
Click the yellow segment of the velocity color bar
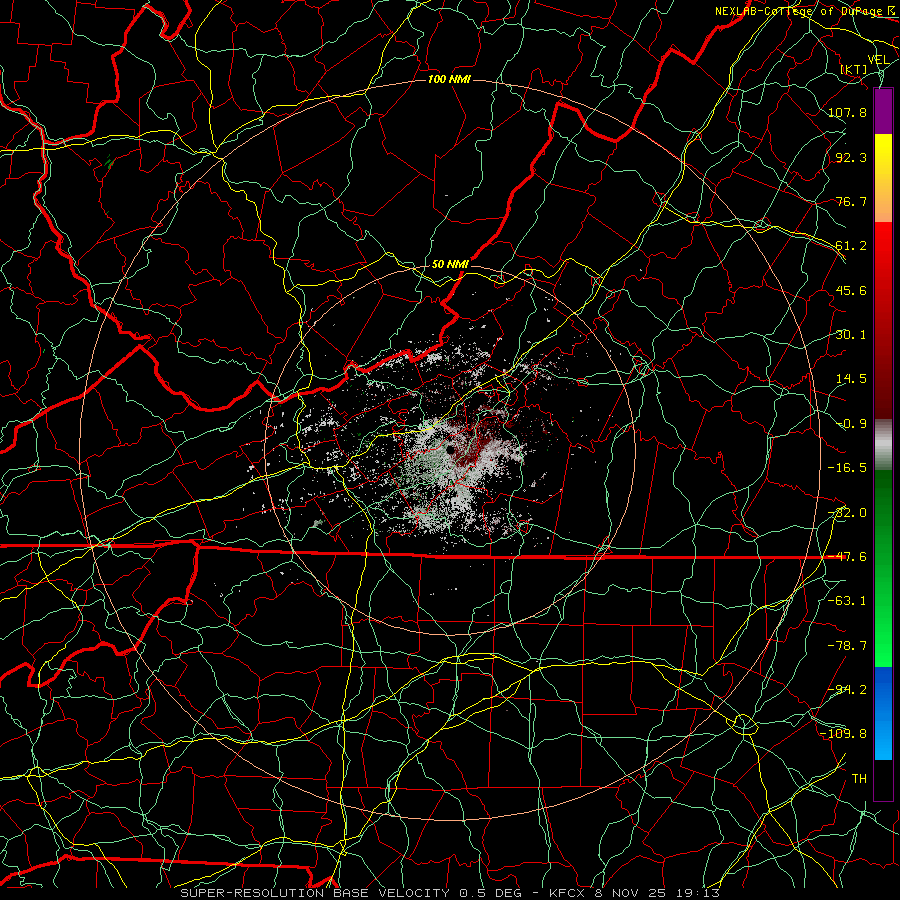tap(883, 178)
